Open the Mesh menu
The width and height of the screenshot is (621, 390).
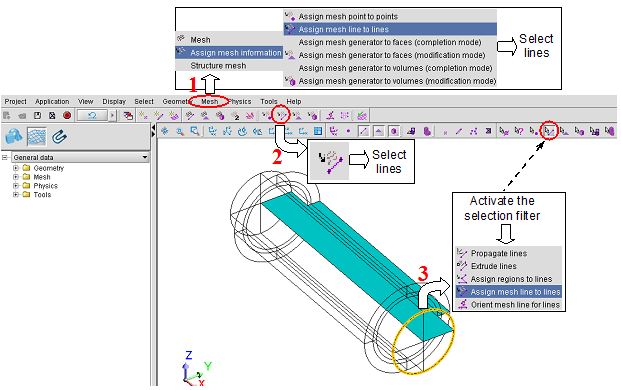210,101
